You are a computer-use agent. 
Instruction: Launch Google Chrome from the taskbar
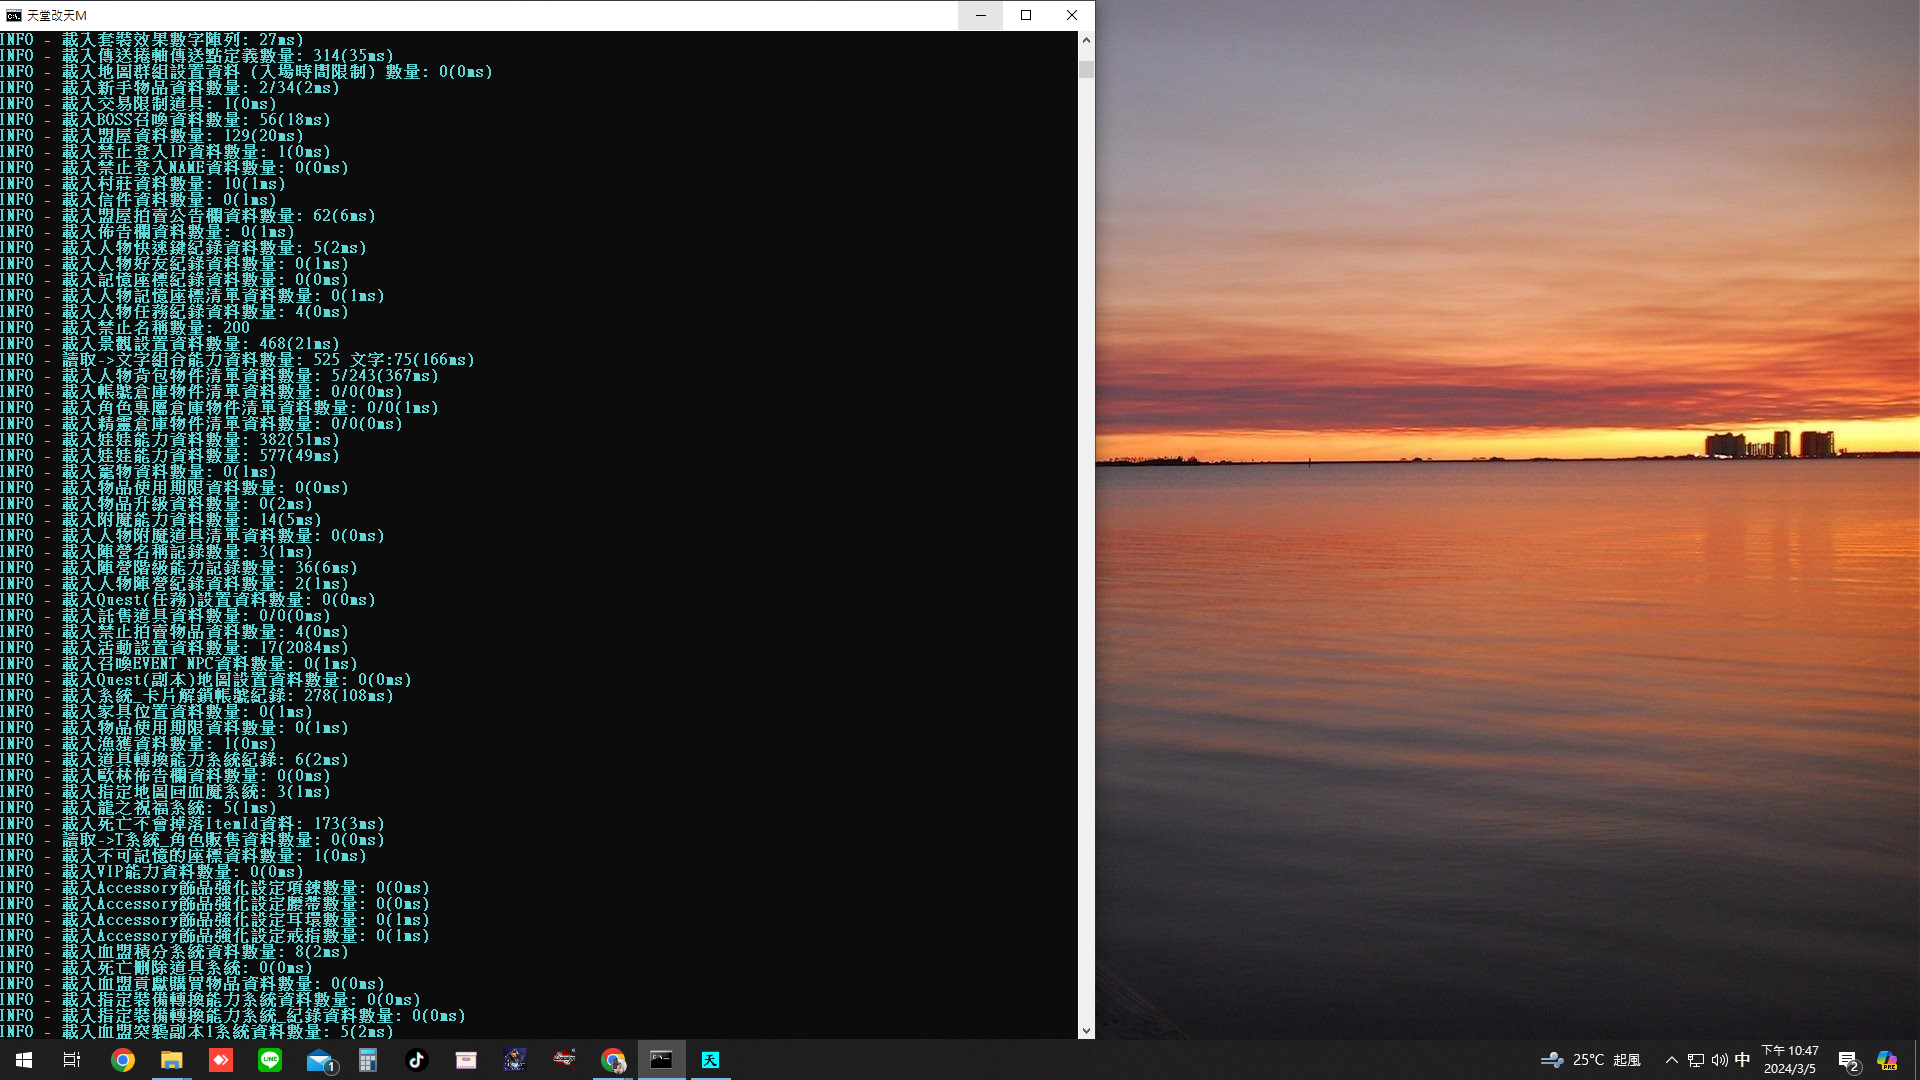coord(123,1060)
